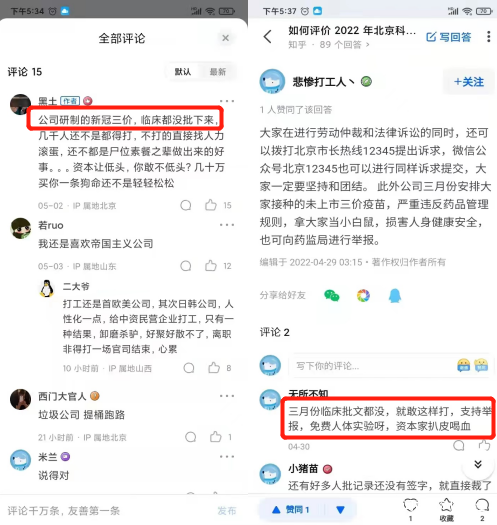Go back using the left arrow
This screenshot has width=497, height=525.
point(267,37)
